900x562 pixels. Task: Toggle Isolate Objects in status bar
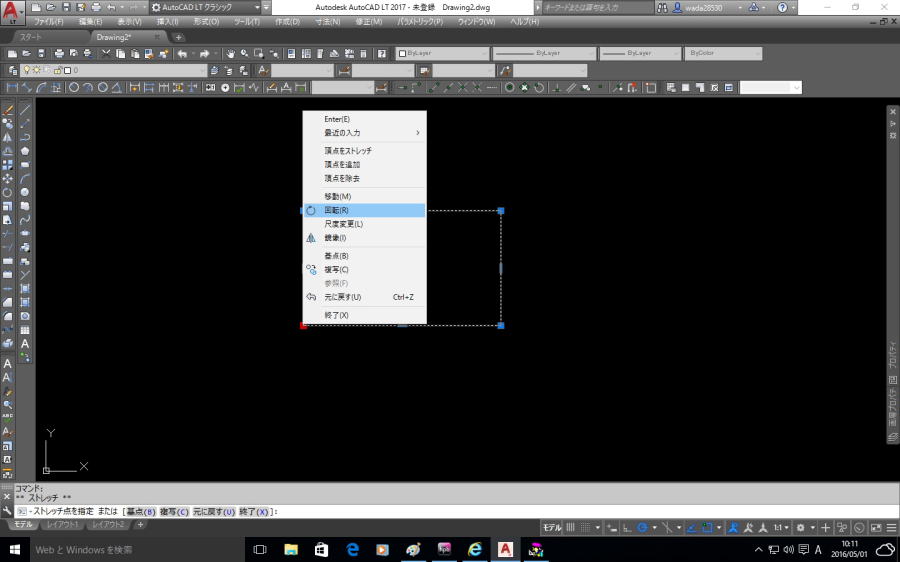click(x=842, y=528)
